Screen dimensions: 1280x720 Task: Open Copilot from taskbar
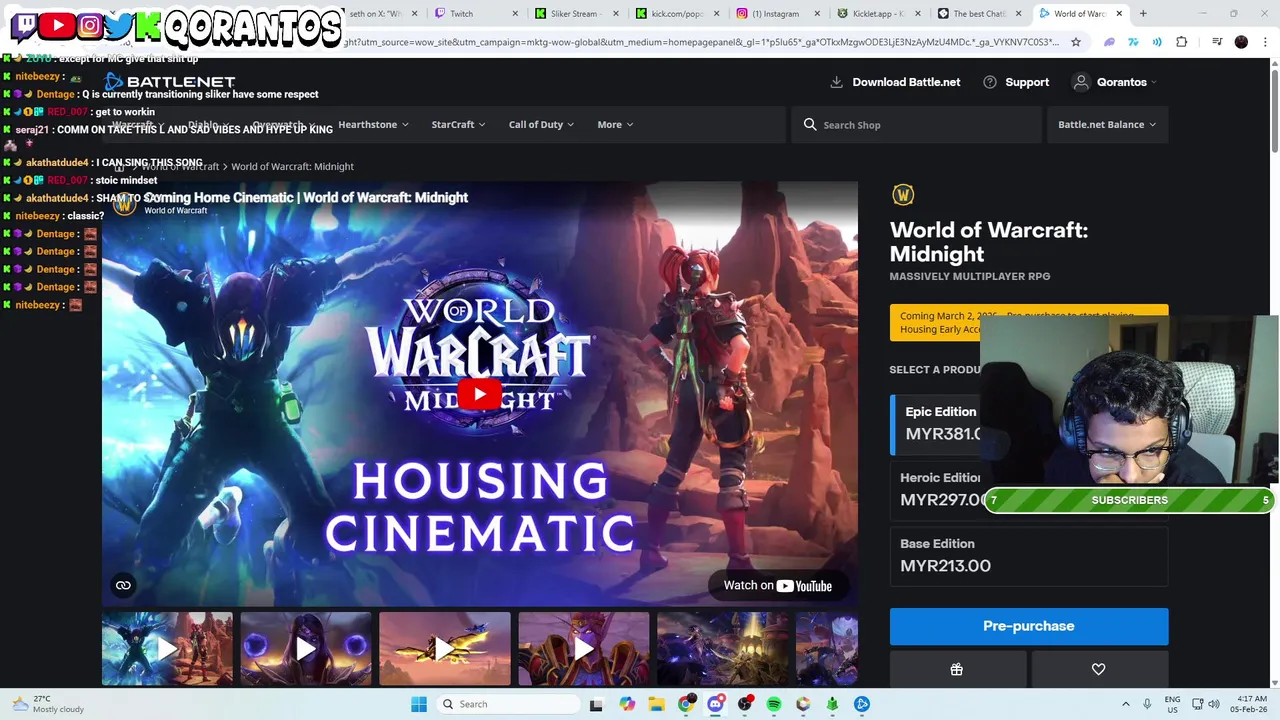pyautogui.click(x=627, y=704)
